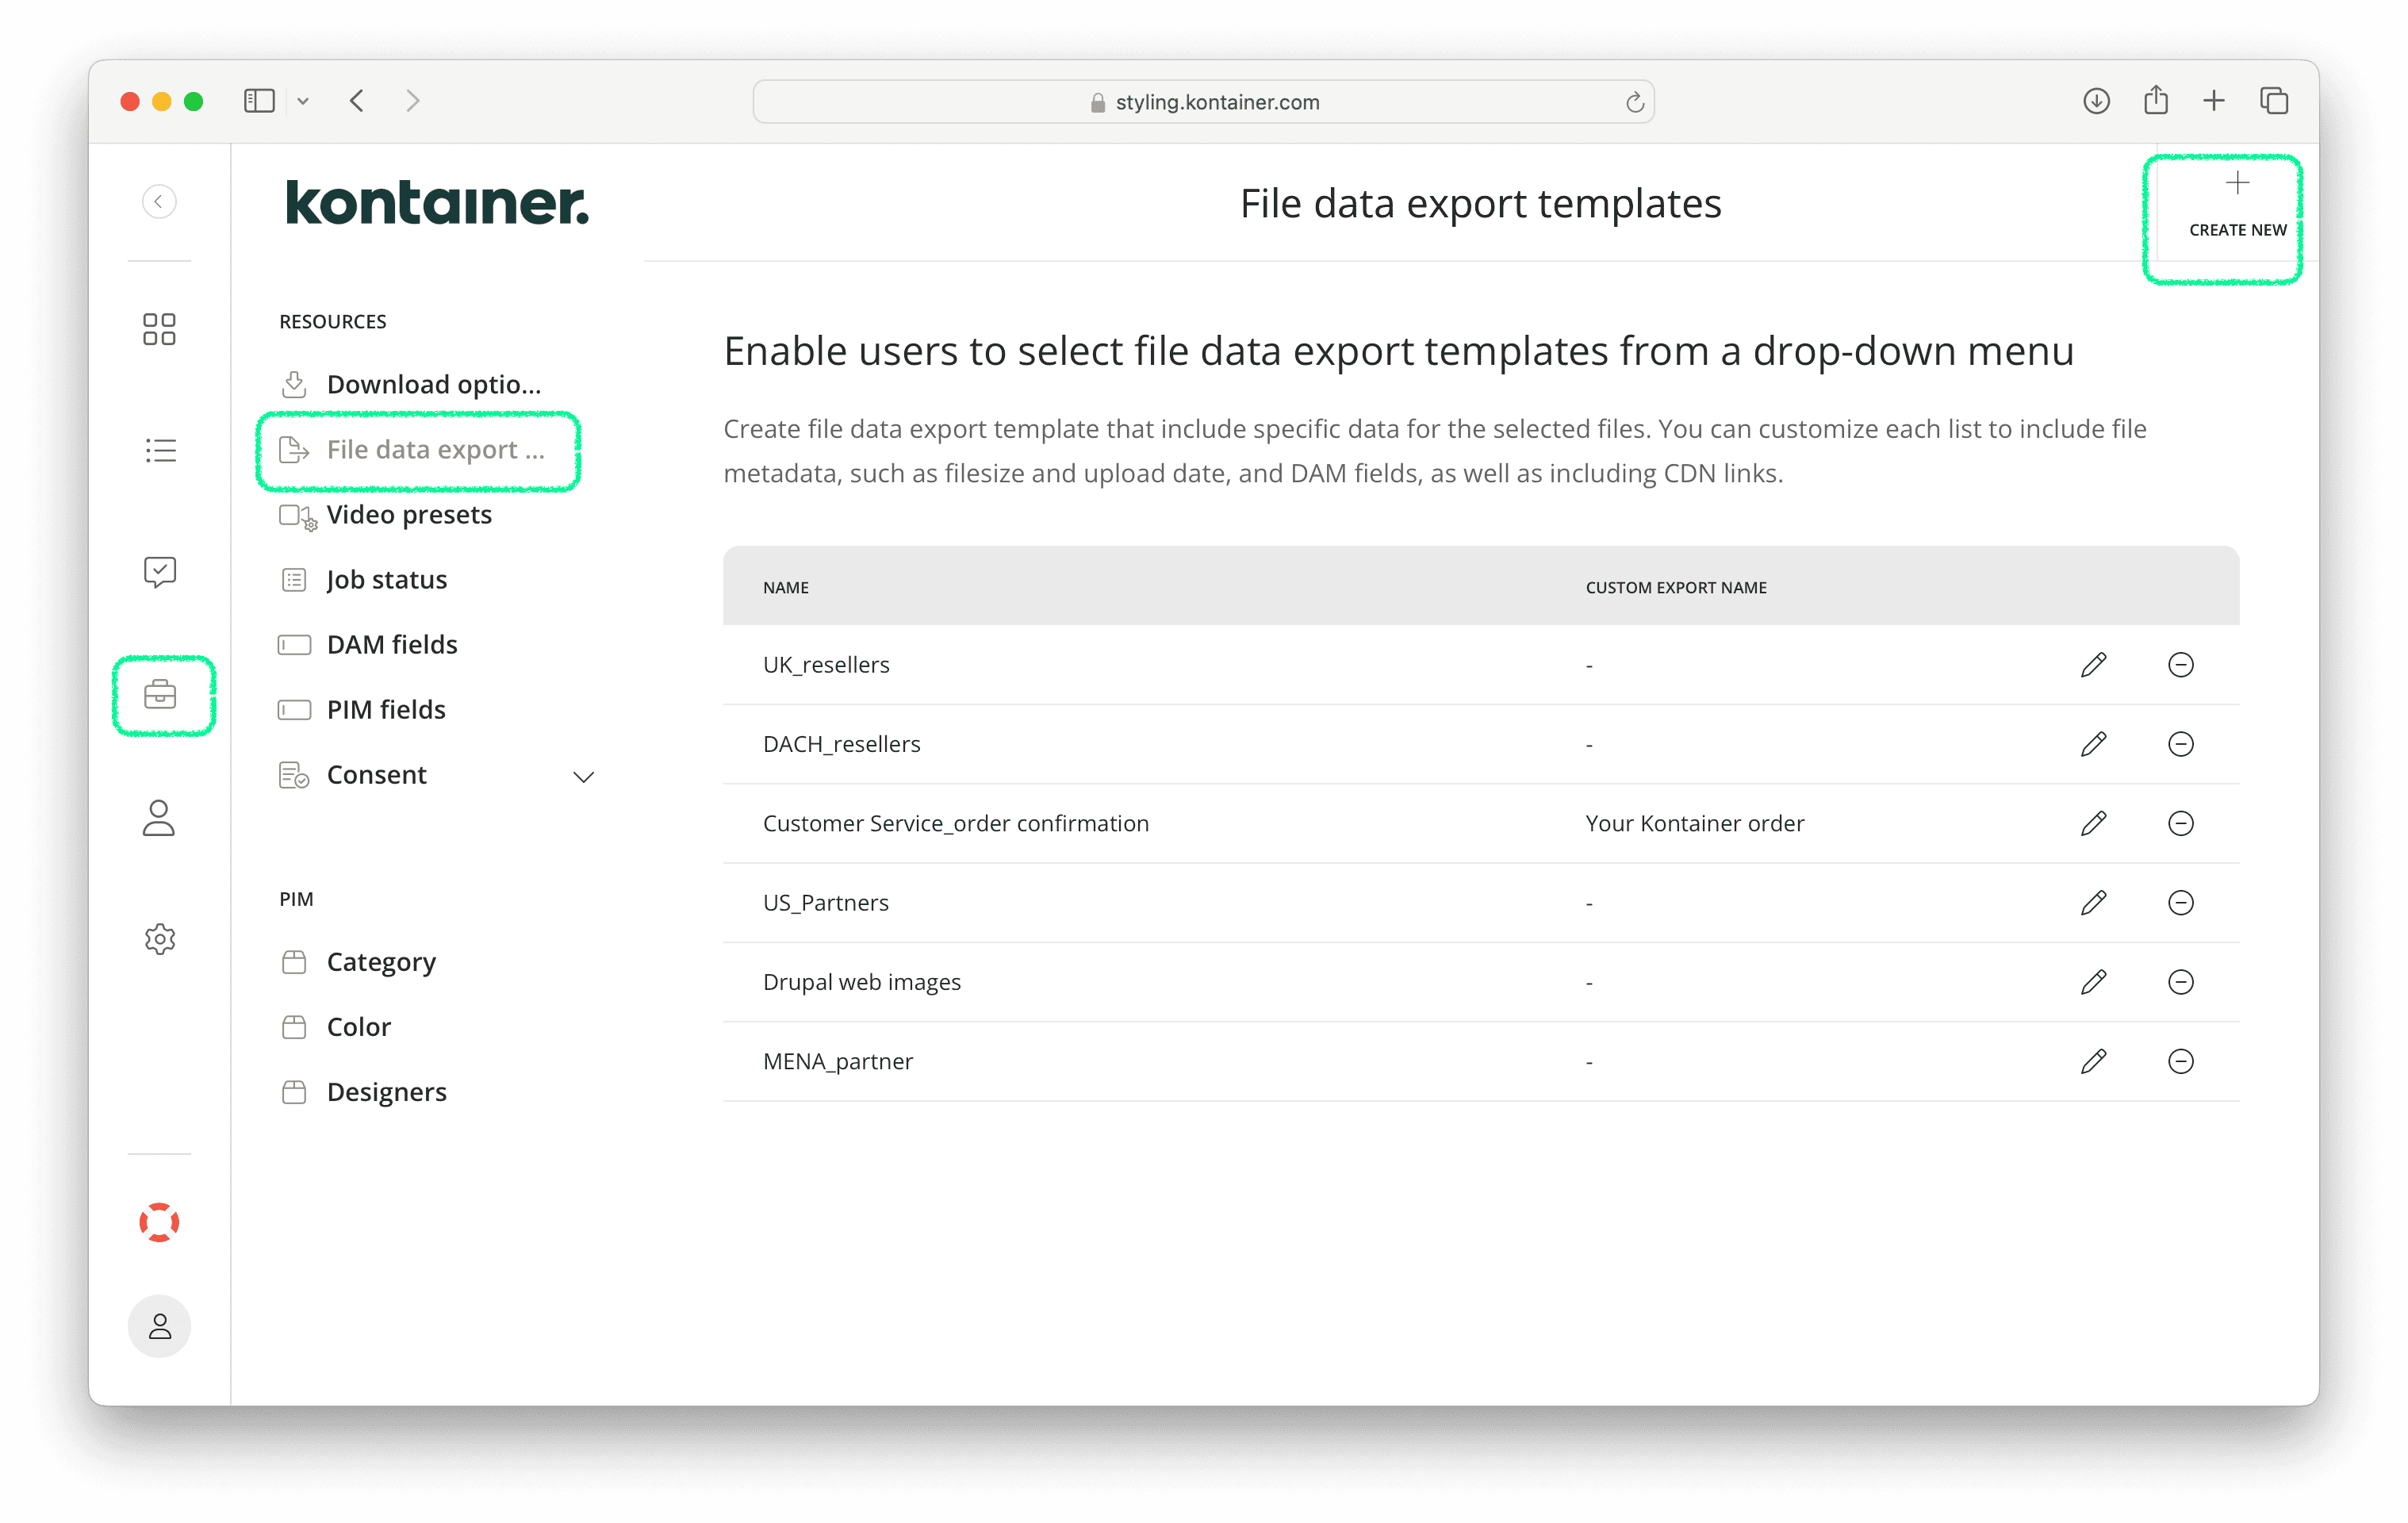This screenshot has width=2408, height=1523.
Task: Edit the UK_resellers template with pencil icon
Action: 2095,664
